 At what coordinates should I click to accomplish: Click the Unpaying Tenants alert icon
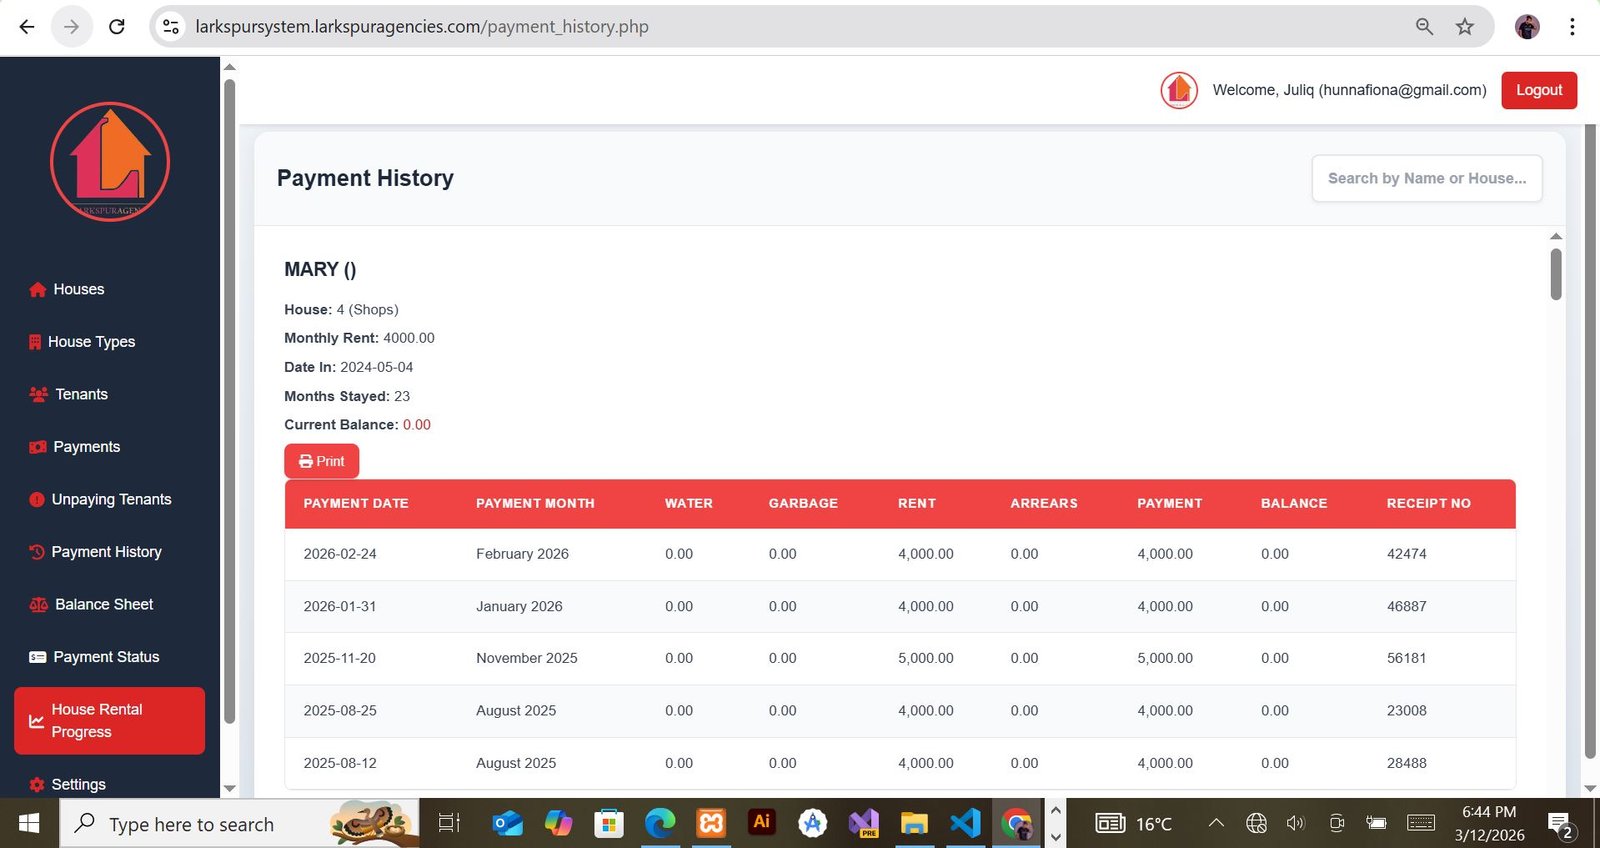pyautogui.click(x=37, y=499)
